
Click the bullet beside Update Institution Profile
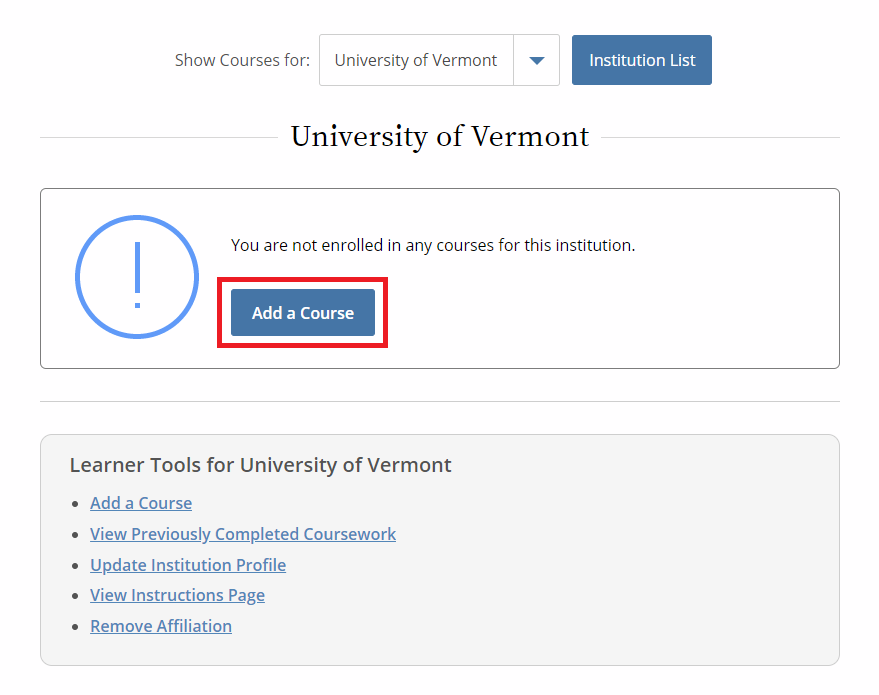(x=76, y=566)
